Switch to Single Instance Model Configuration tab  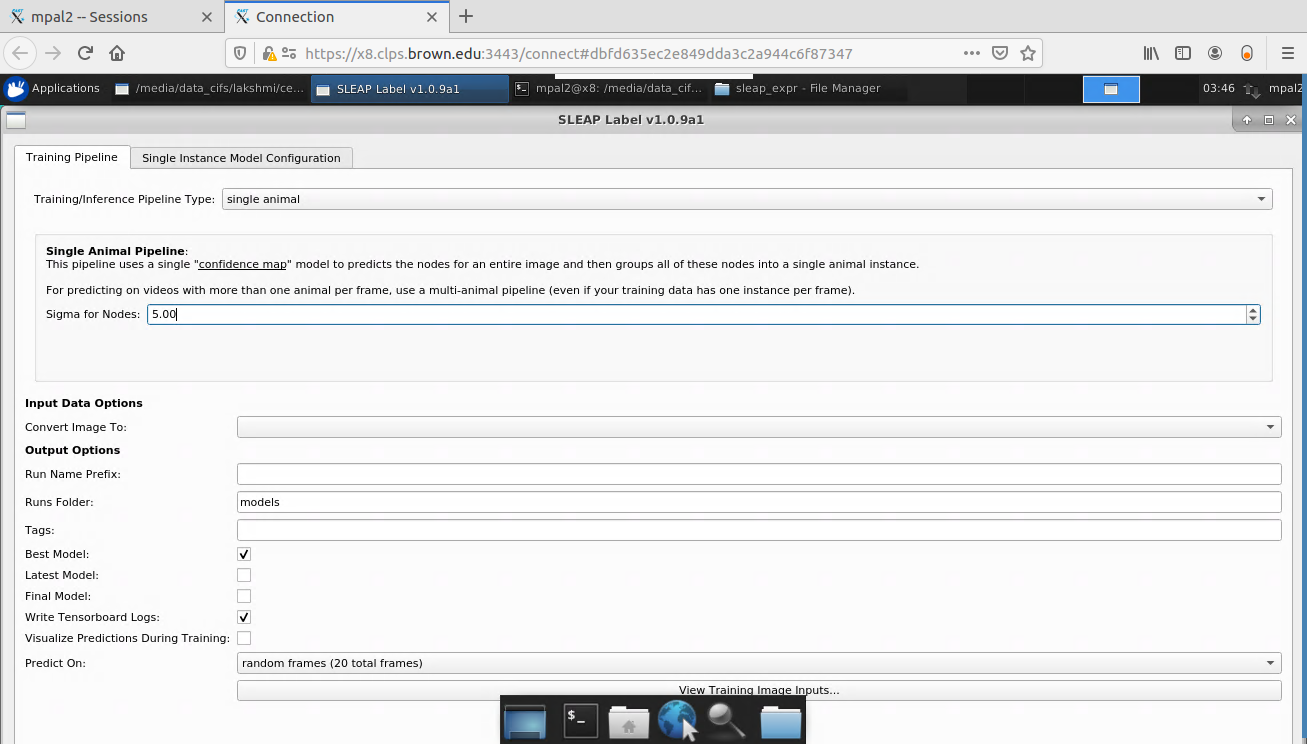tap(241, 158)
